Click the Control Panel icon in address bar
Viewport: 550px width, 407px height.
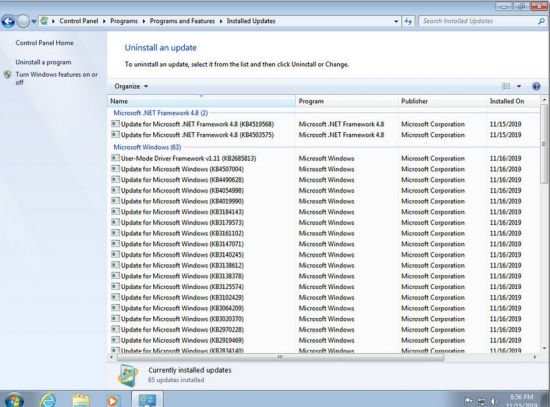point(44,21)
